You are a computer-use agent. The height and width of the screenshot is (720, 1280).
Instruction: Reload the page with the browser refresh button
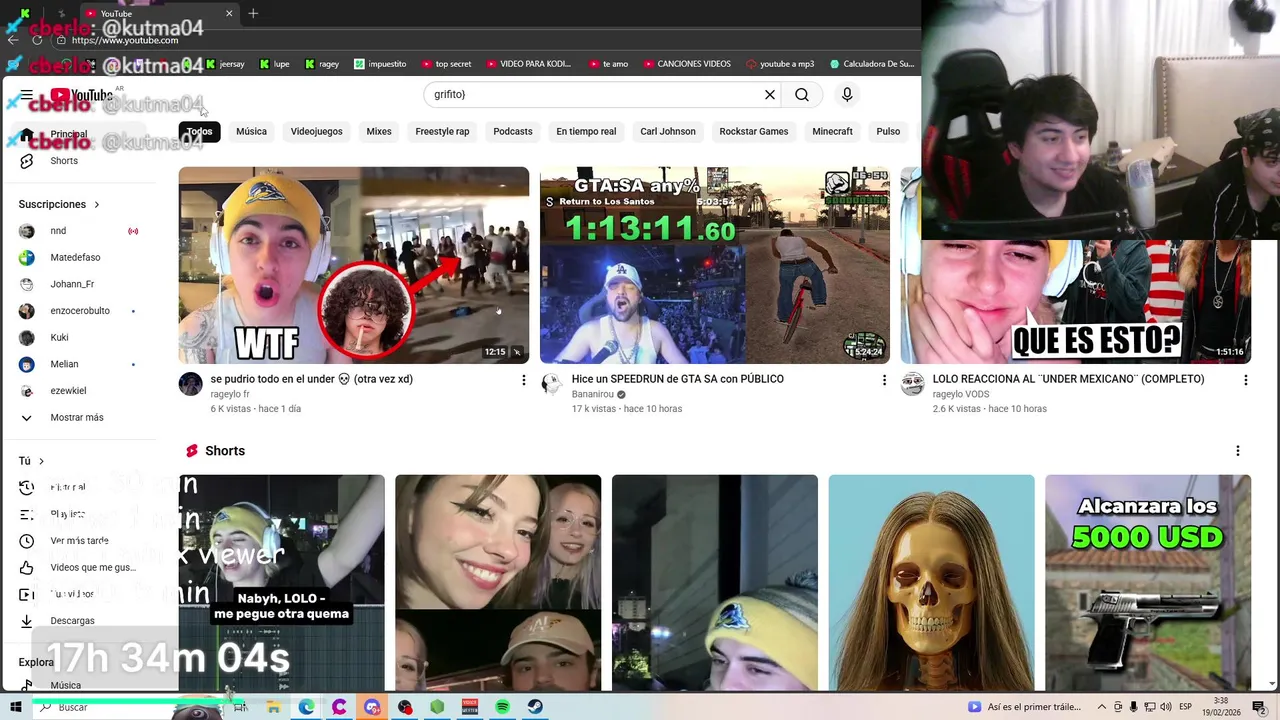coord(37,40)
